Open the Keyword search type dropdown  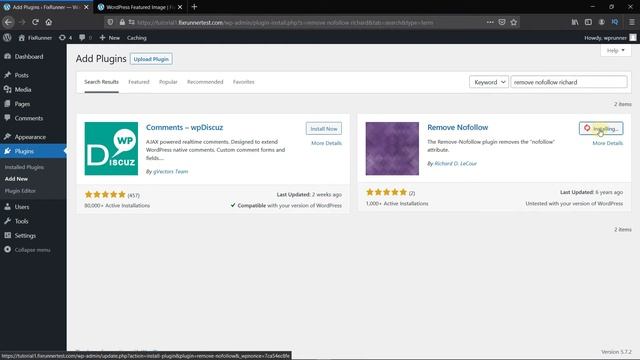coord(489,82)
